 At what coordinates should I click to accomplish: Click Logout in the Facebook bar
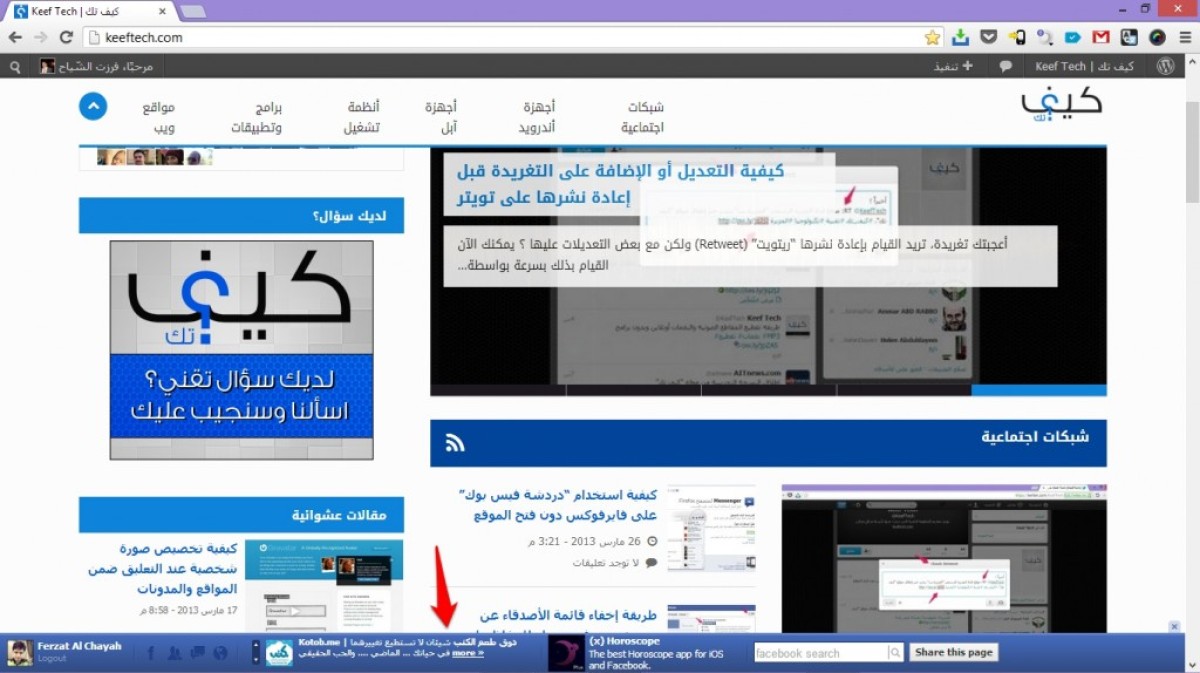[52, 659]
